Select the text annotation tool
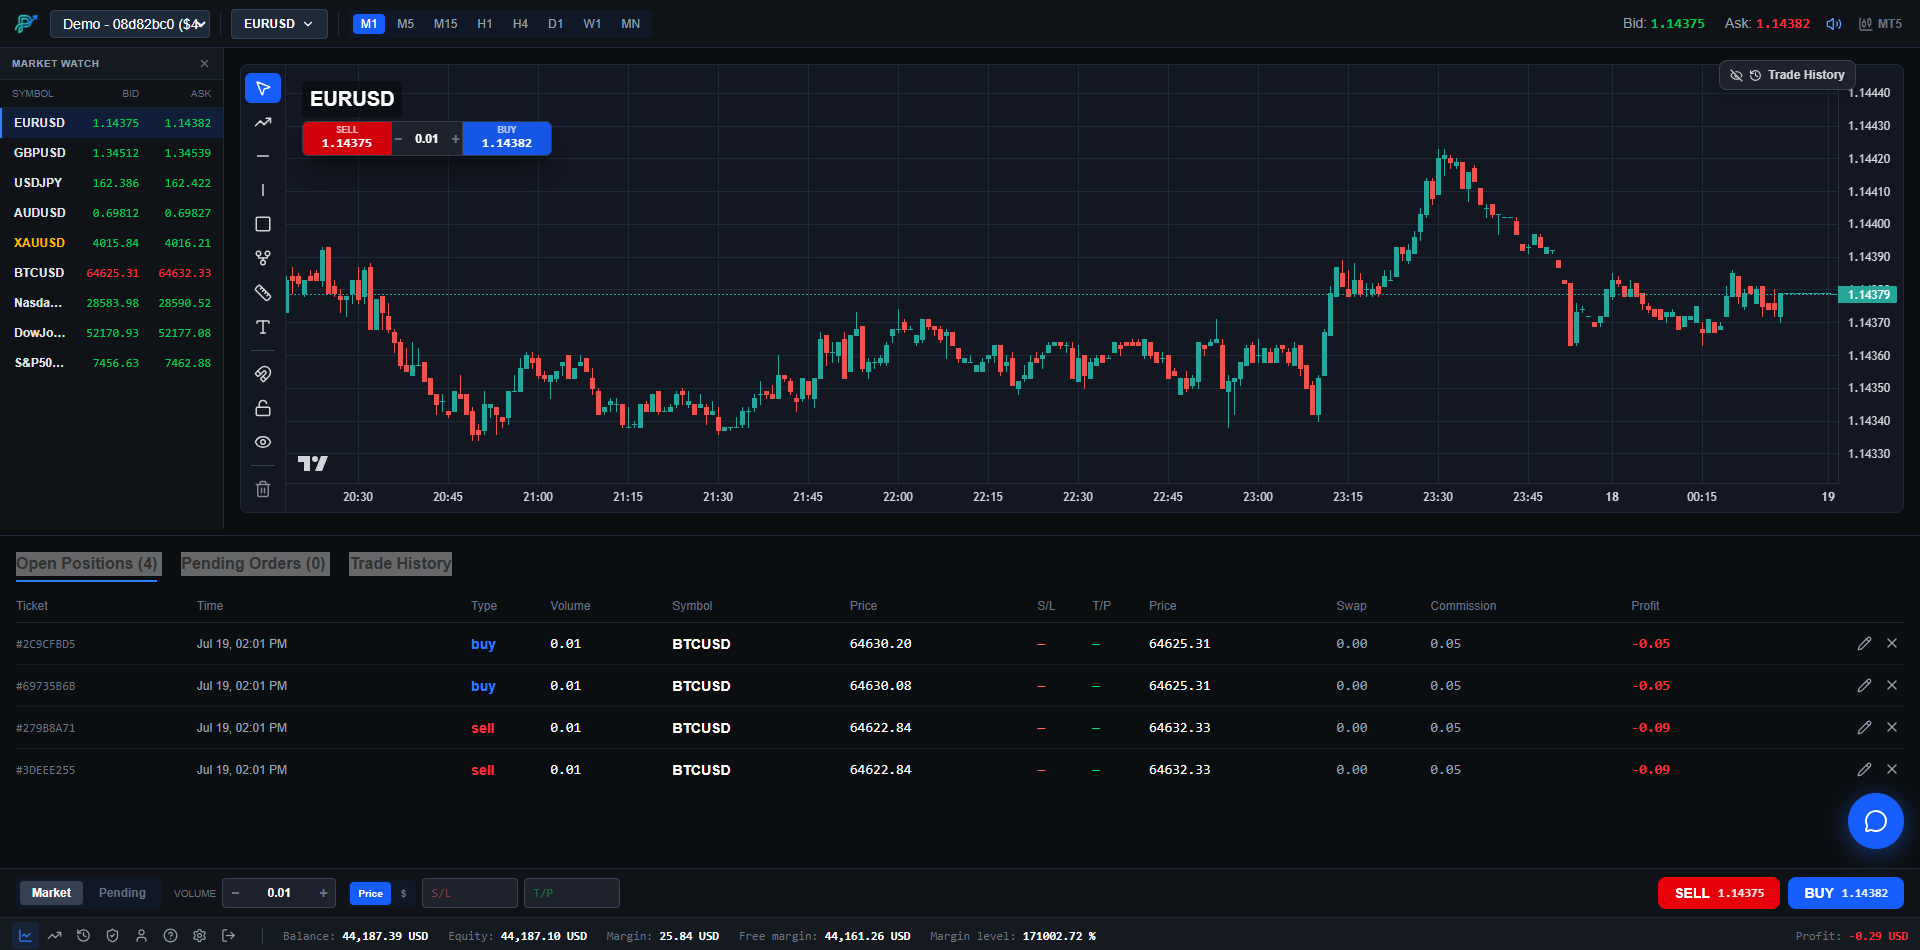Image resolution: width=1920 pixels, height=950 pixels. [263, 327]
